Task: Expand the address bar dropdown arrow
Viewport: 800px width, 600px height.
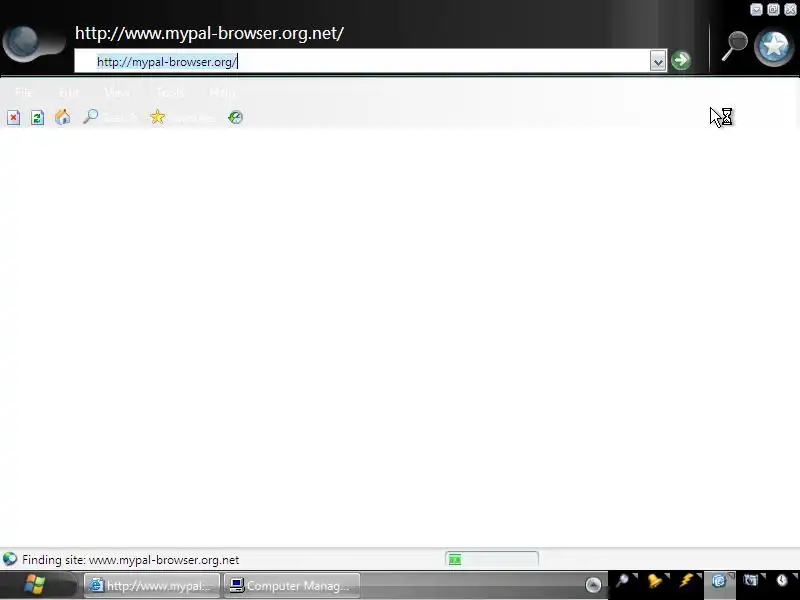Action: click(658, 61)
